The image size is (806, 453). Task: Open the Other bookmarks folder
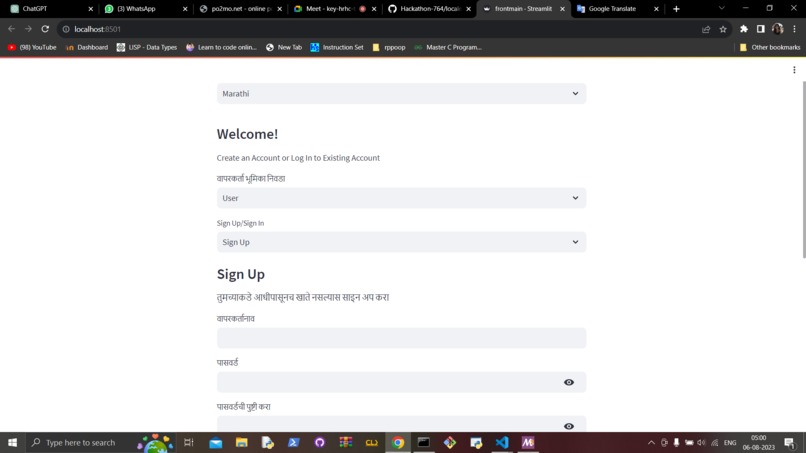point(770,47)
